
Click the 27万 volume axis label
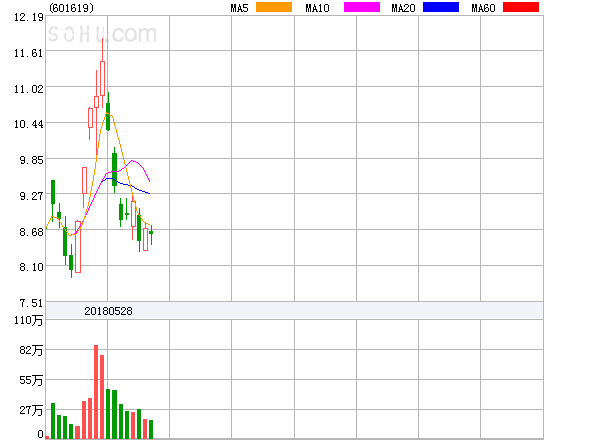click(x=31, y=410)
